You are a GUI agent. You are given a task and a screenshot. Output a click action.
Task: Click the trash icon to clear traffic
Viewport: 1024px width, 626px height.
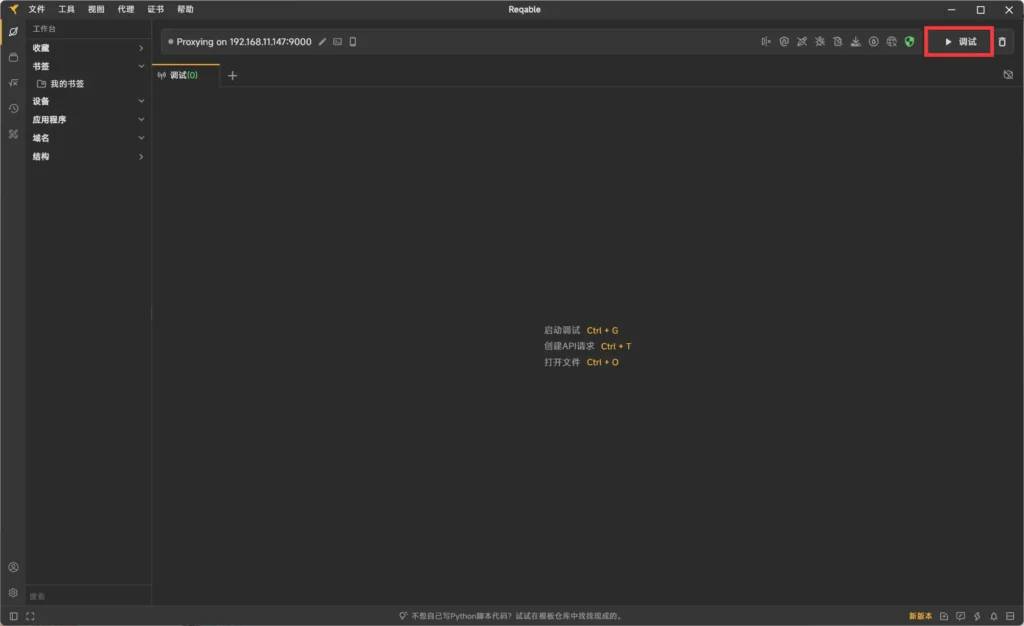(1002, 42)
